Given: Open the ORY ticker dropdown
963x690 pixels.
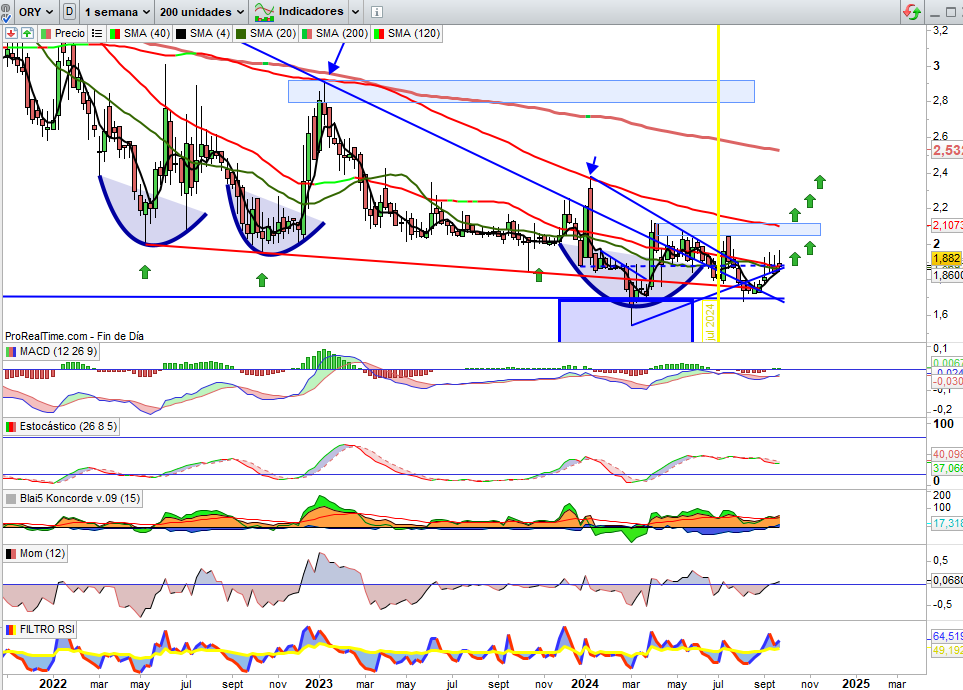Looking at the screenshot, I should click(36, 12).
